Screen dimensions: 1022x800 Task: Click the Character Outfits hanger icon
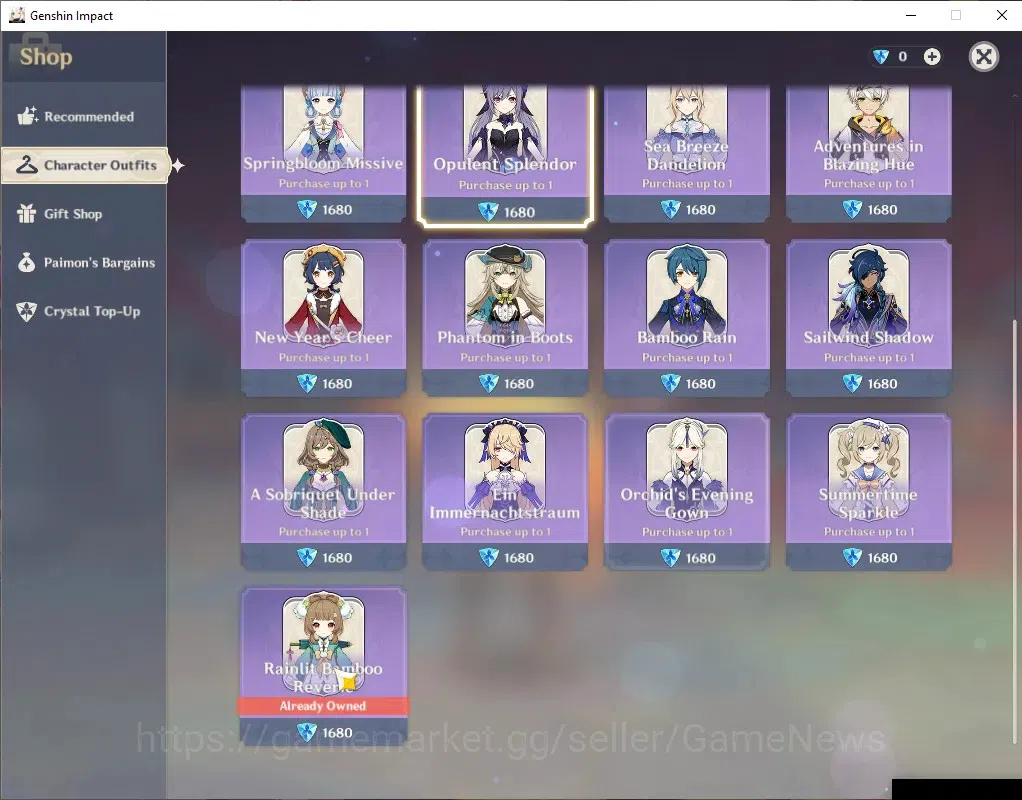[27, 165]
